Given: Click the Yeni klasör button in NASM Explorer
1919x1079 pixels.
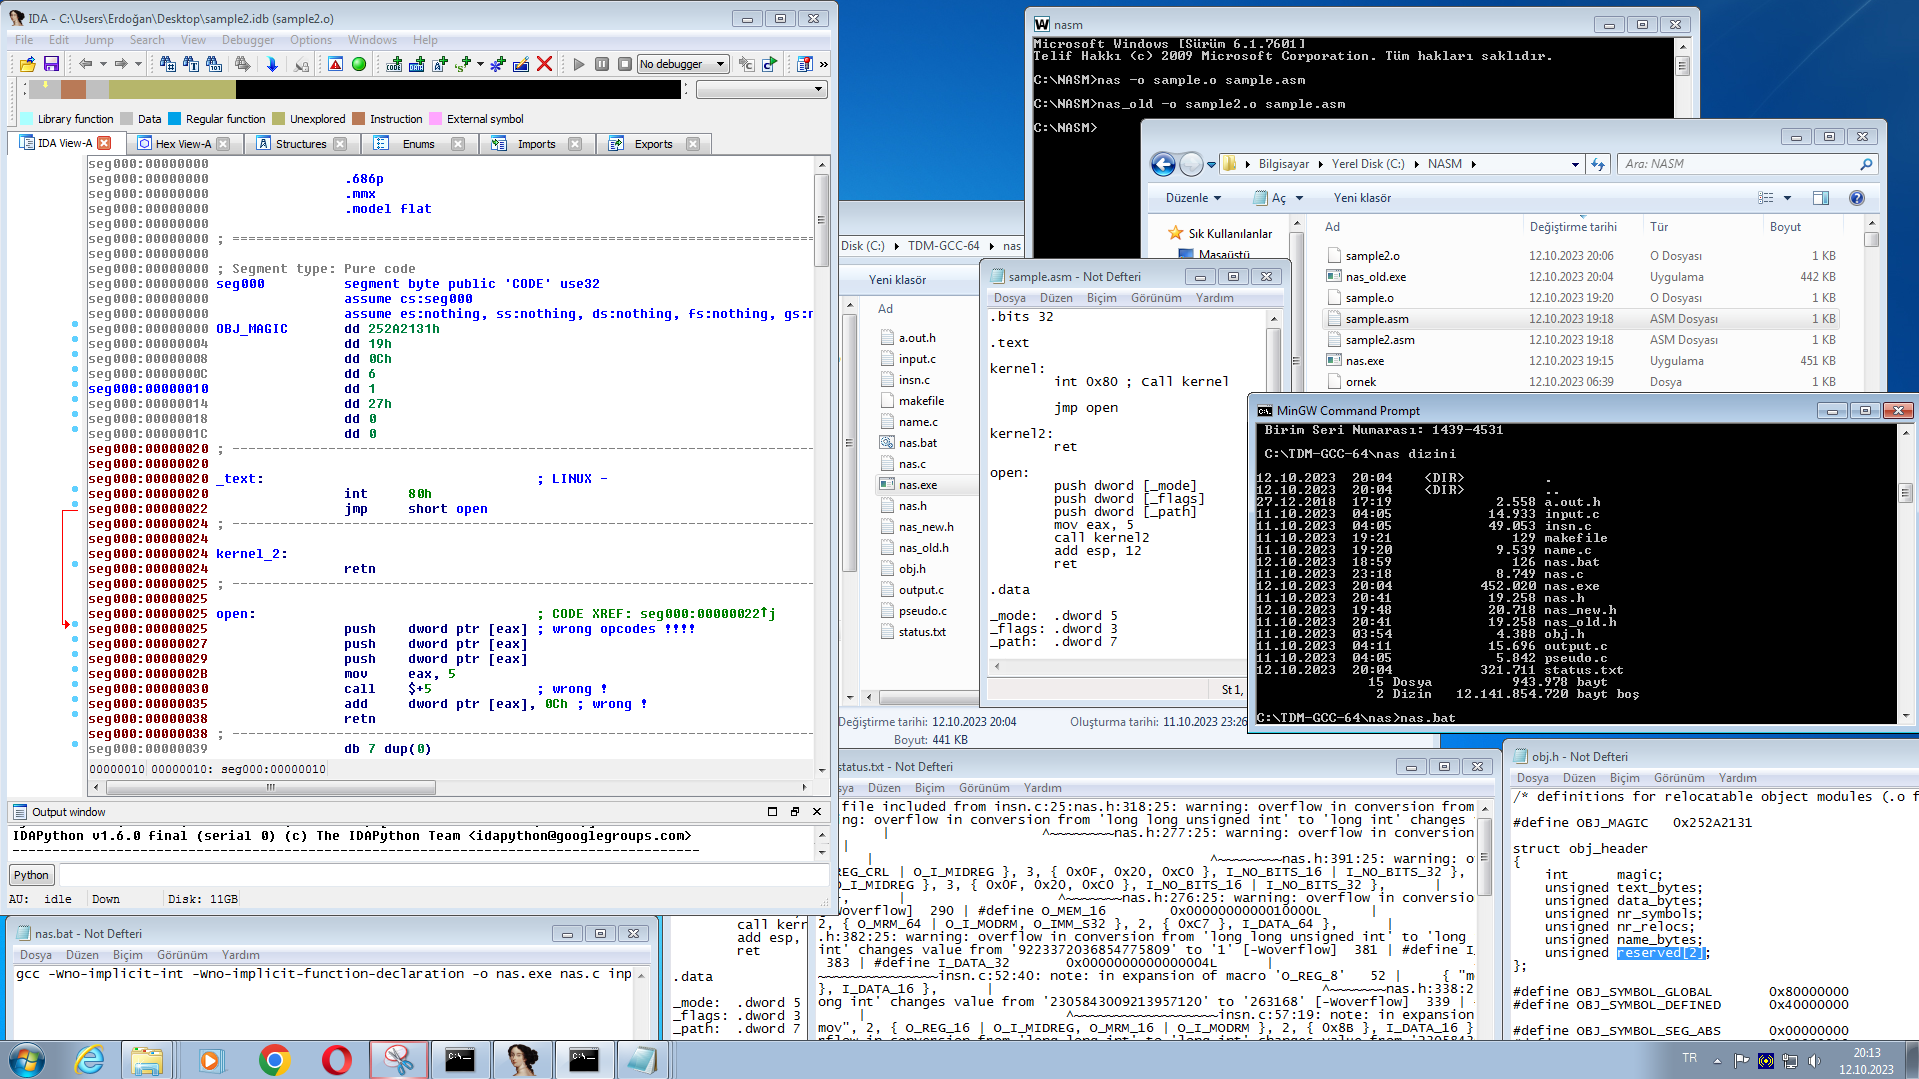Looking at the screenshot, I should 1362,198.
